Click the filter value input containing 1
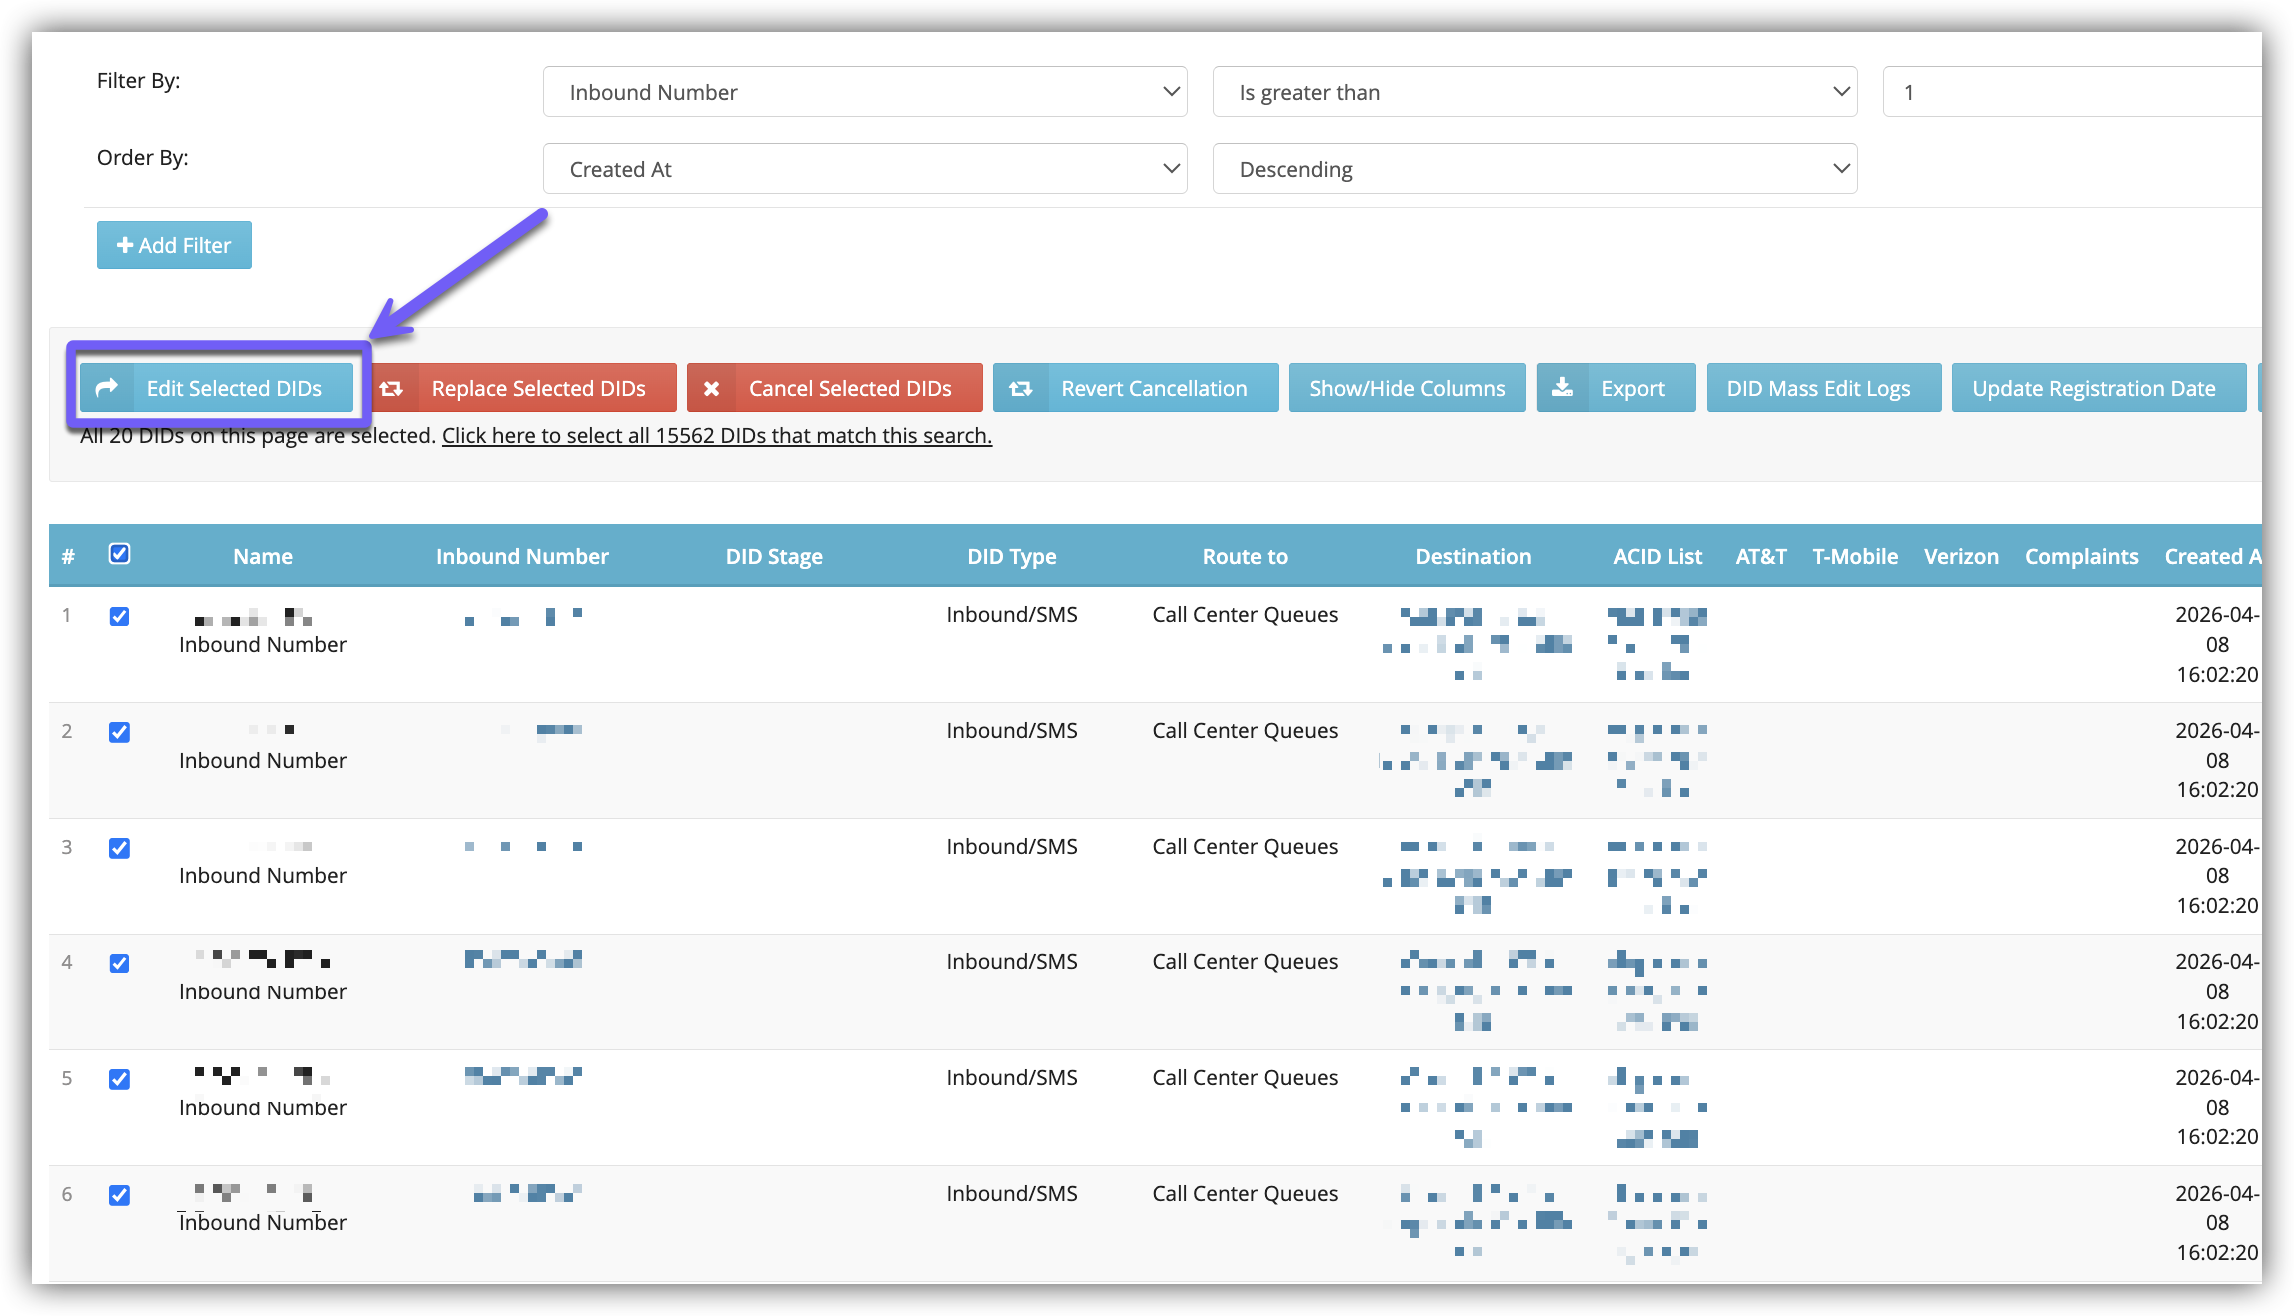Screen dimensions: 2294x1316 (x=2070, y=92)
